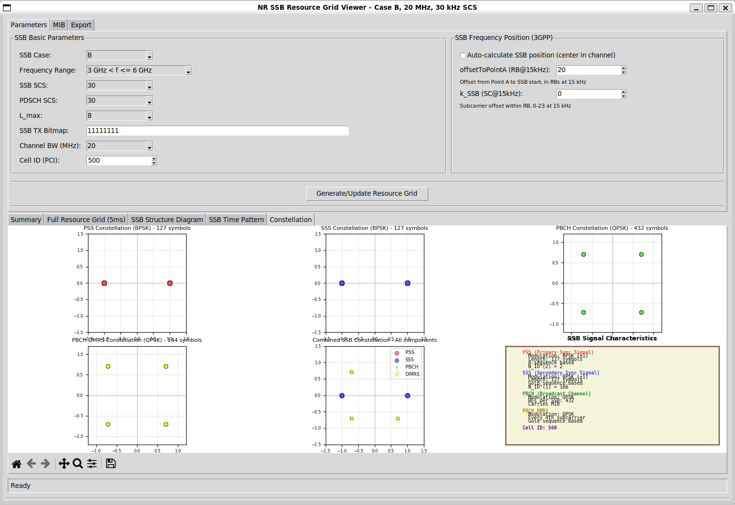Click the Home reset view icon
This screenshot has width=735, height=505.
tap(16, 464)
